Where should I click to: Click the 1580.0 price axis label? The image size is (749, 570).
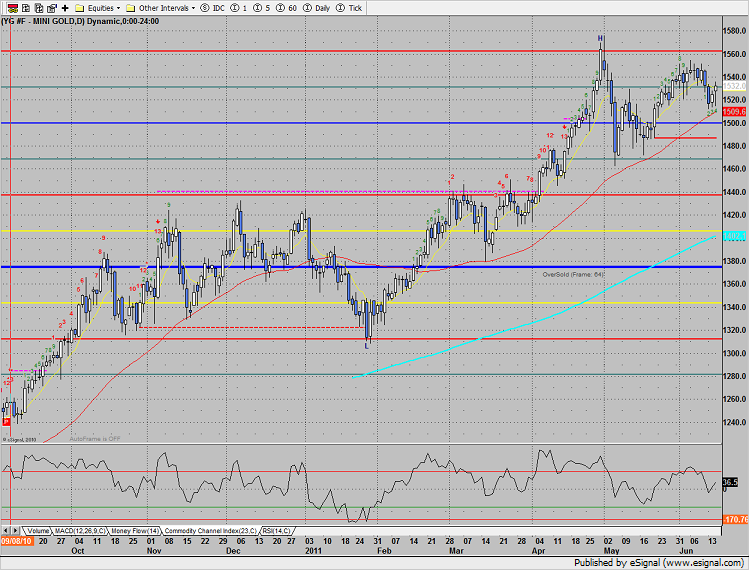coord(734,31)
